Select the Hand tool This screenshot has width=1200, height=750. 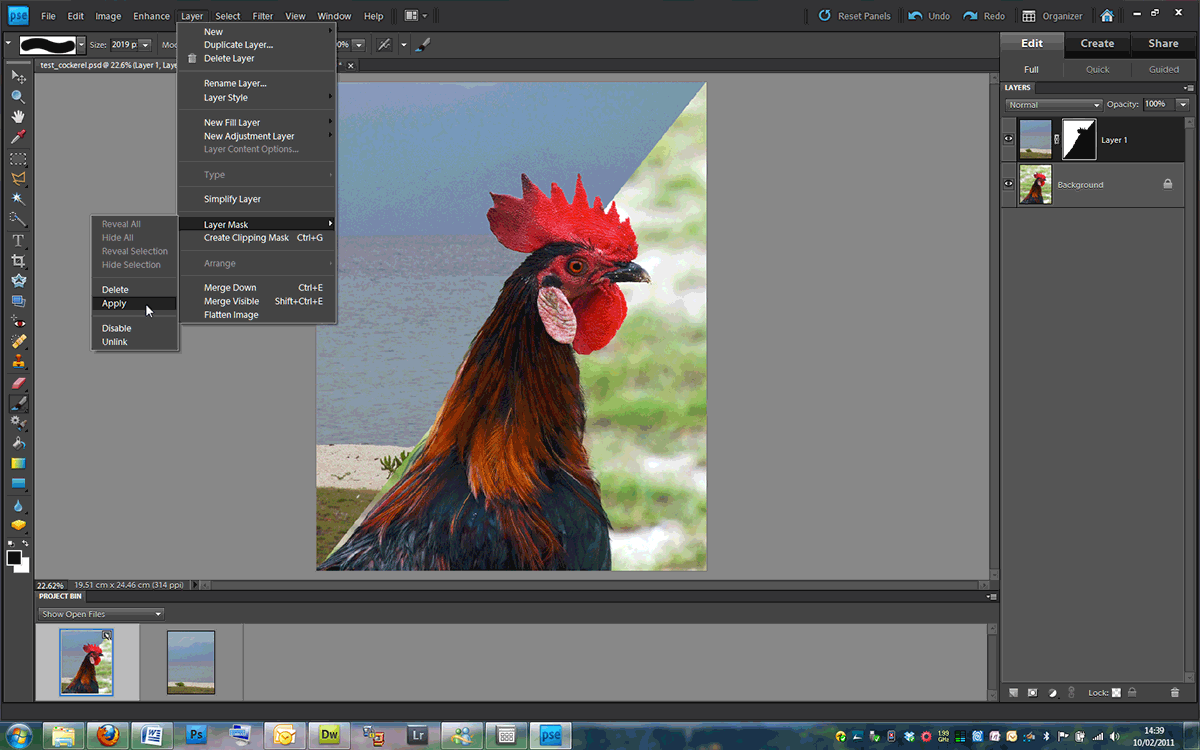pos(18,117)
